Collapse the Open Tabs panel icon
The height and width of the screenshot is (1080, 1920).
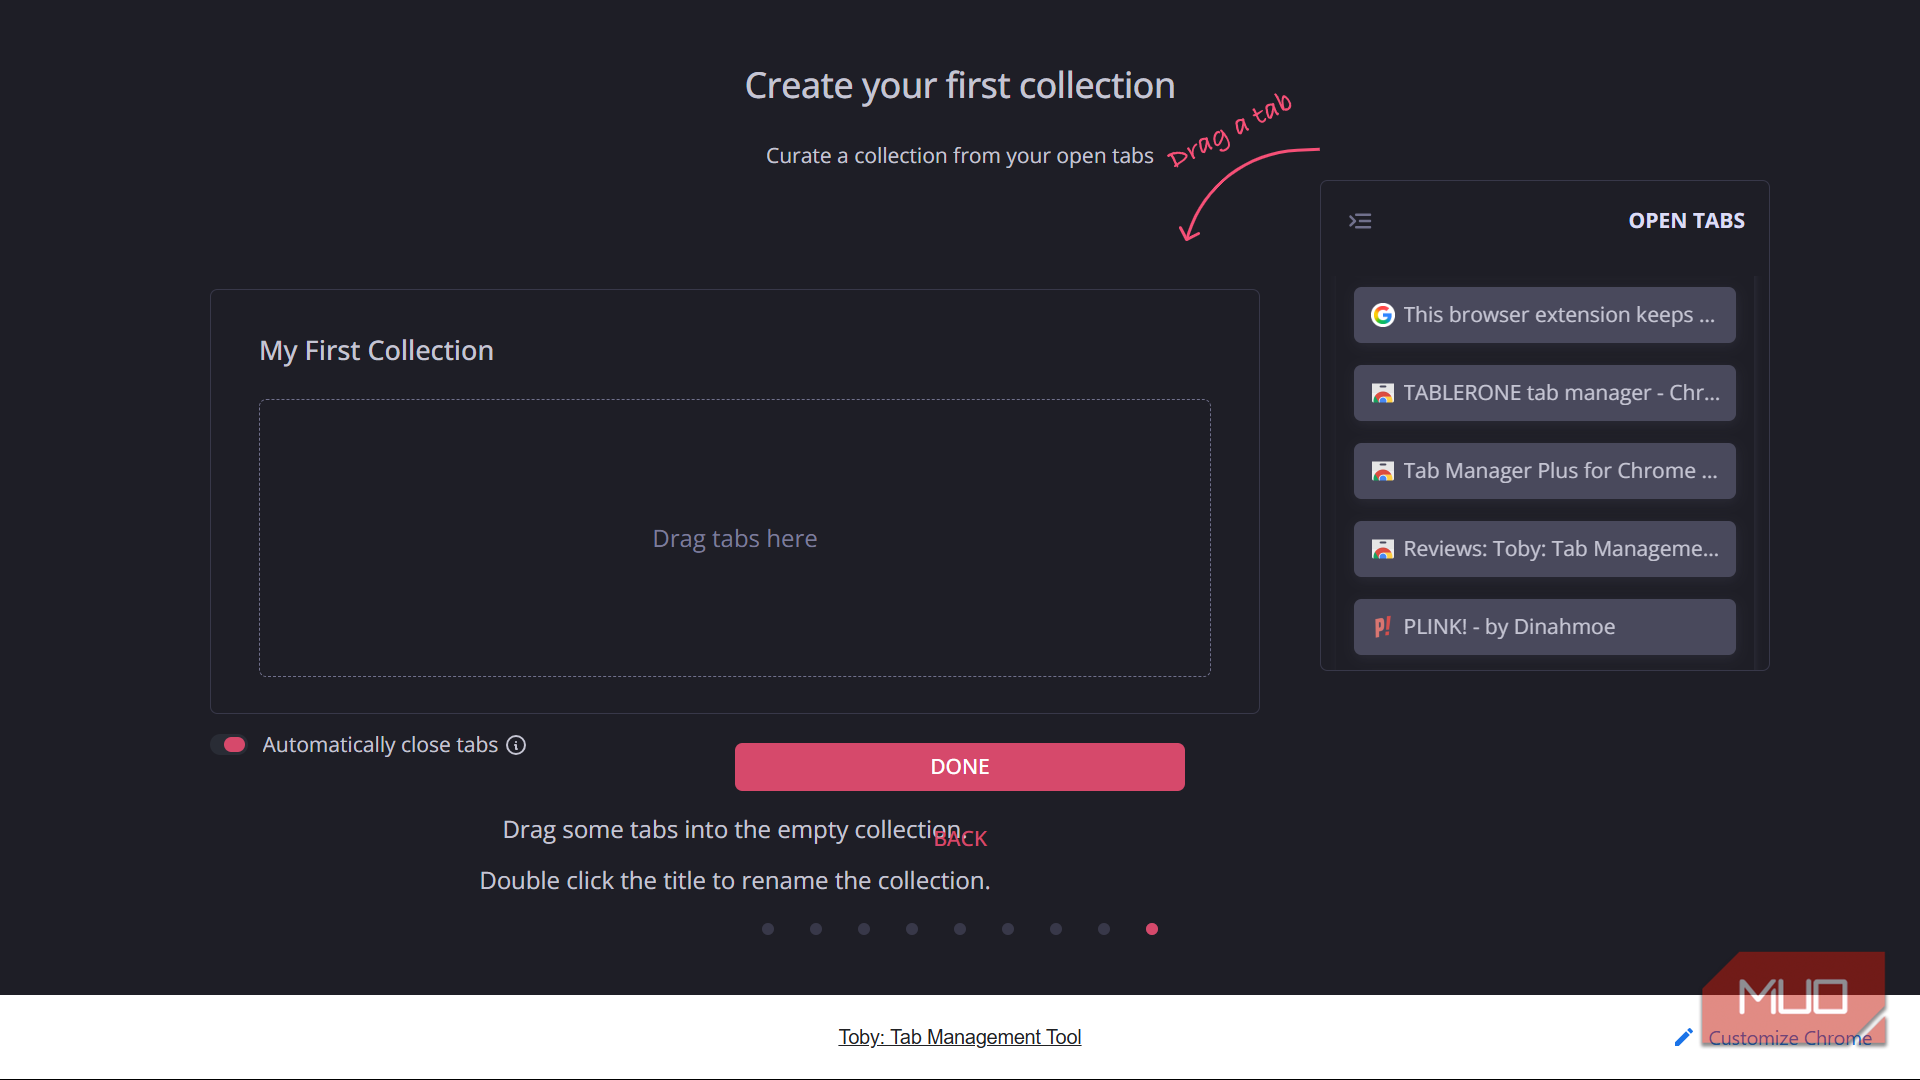tap(1360, 221)
